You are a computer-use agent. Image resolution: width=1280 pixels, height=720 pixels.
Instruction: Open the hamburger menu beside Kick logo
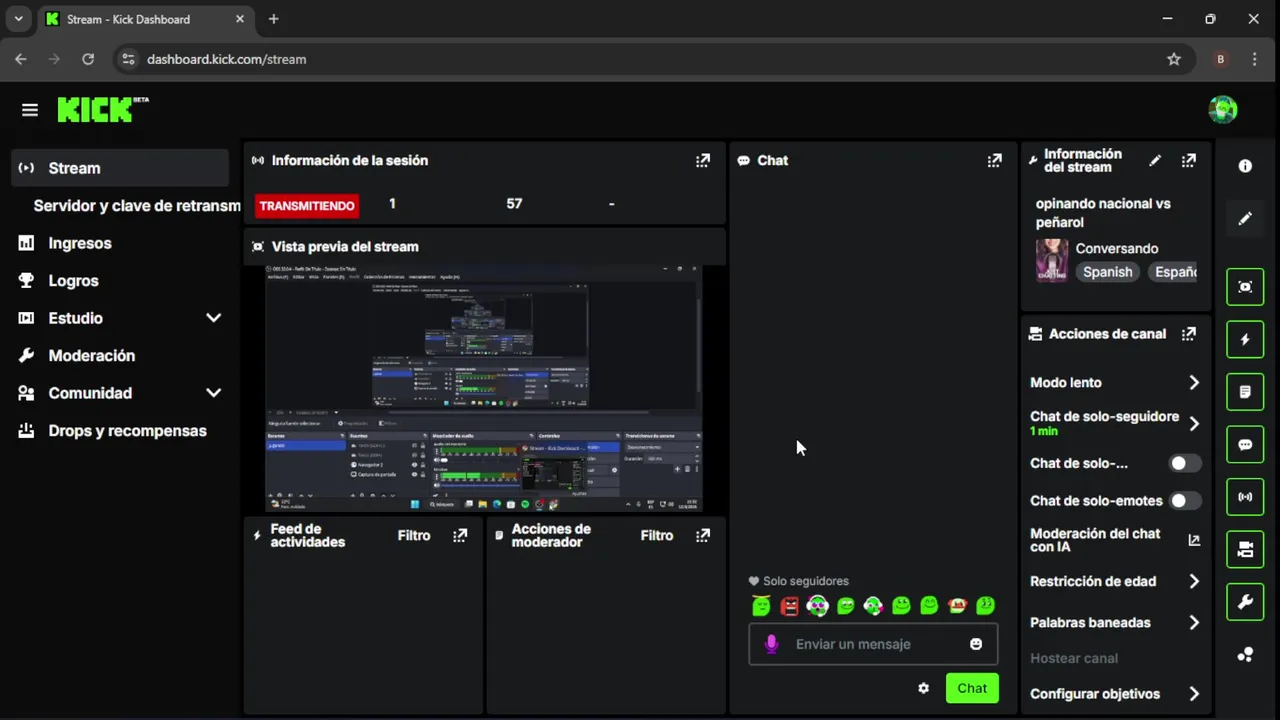click(x=30, y=110)
